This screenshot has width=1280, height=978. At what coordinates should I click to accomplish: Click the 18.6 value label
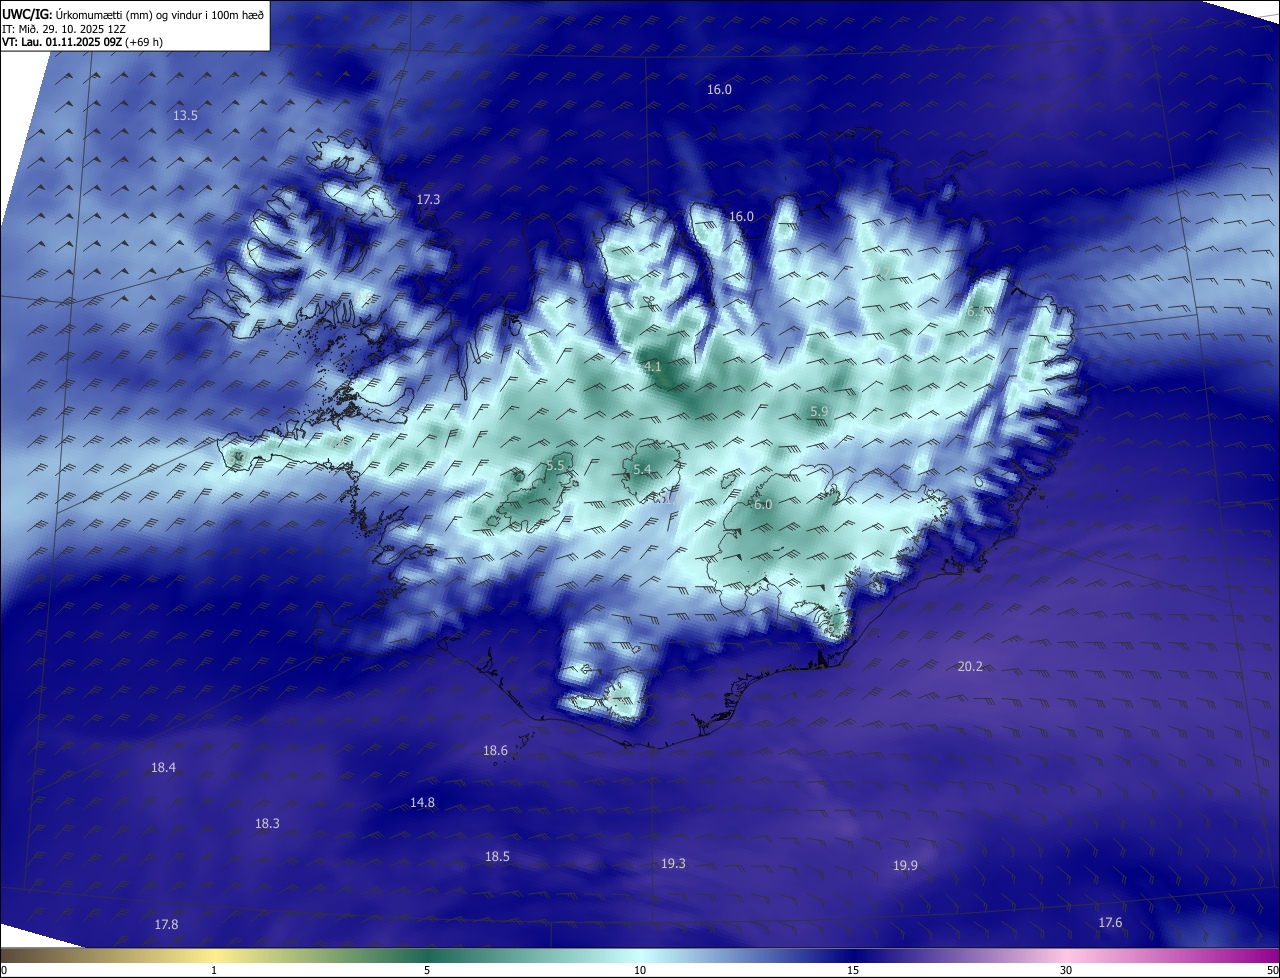tap(495, 751)
